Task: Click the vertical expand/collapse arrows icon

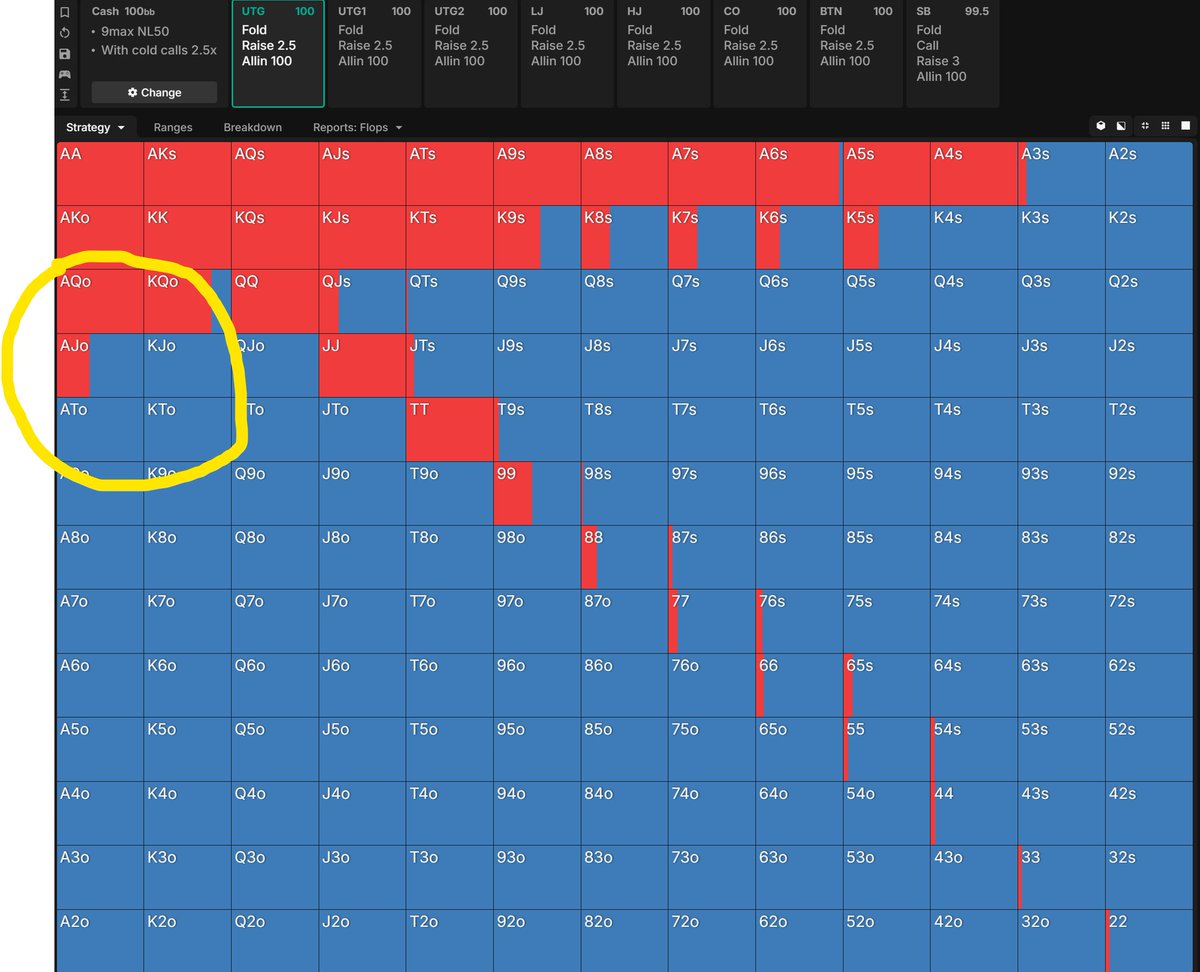Action: click(65, 95)
